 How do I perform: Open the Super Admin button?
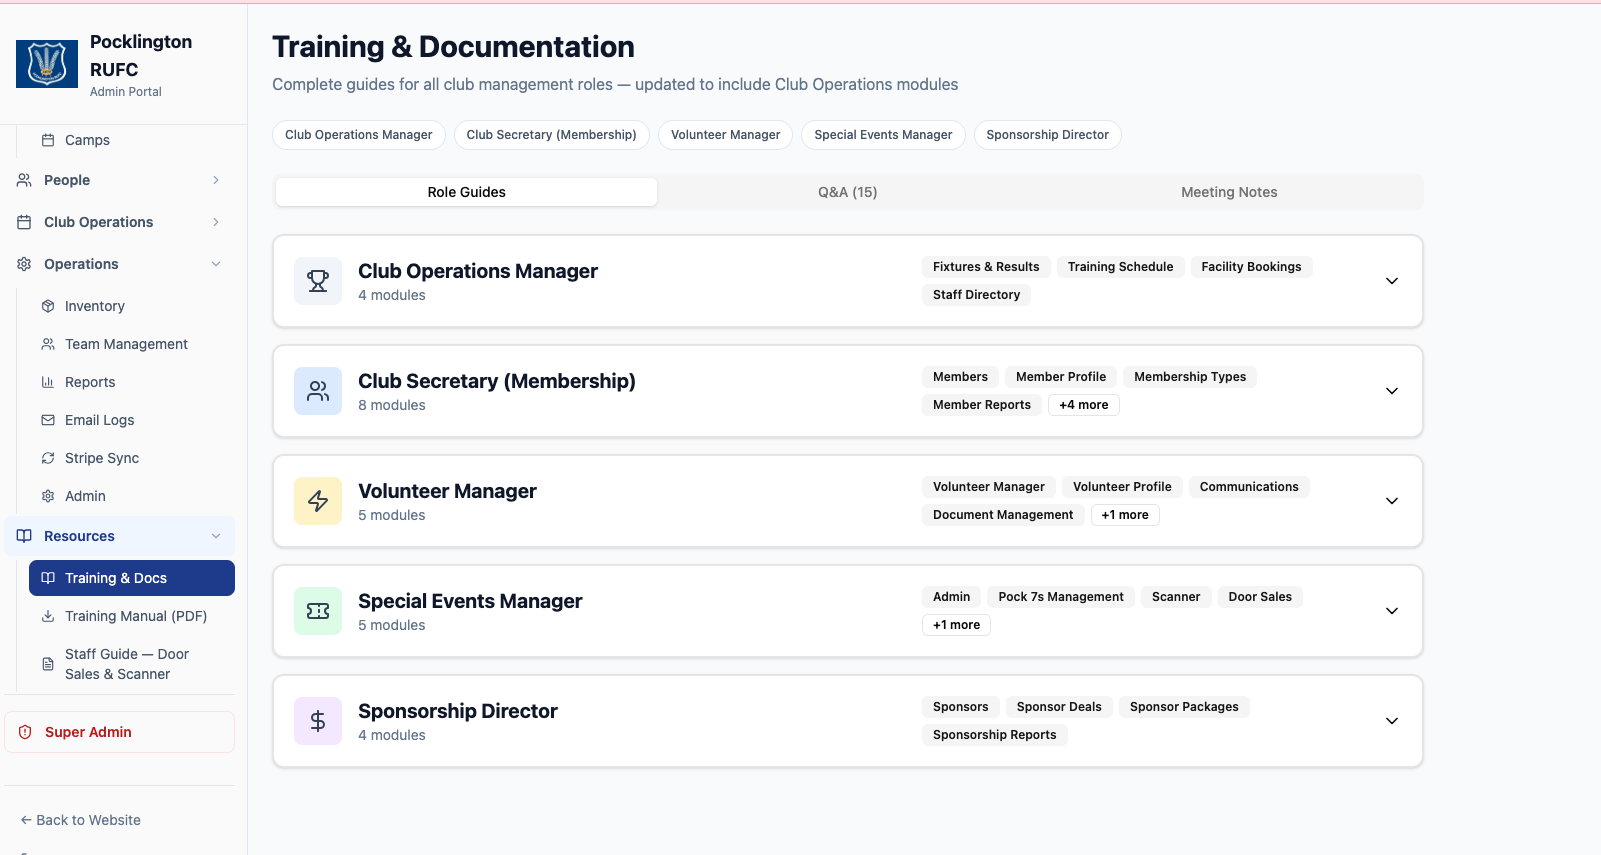[x=120, y=732]
